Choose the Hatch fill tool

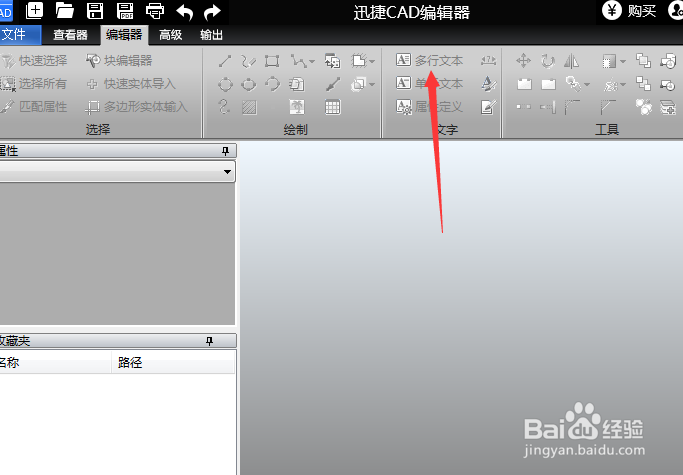249,107
